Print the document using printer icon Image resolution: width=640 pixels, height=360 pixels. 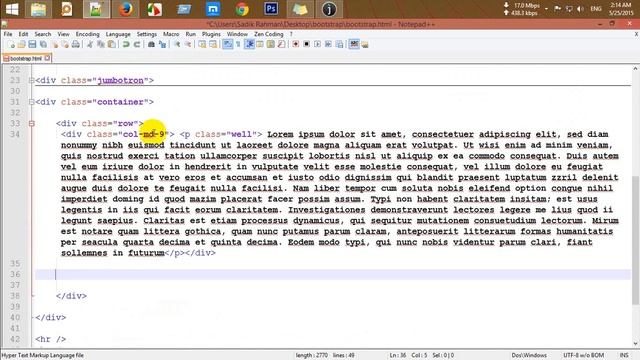[76, 44]
